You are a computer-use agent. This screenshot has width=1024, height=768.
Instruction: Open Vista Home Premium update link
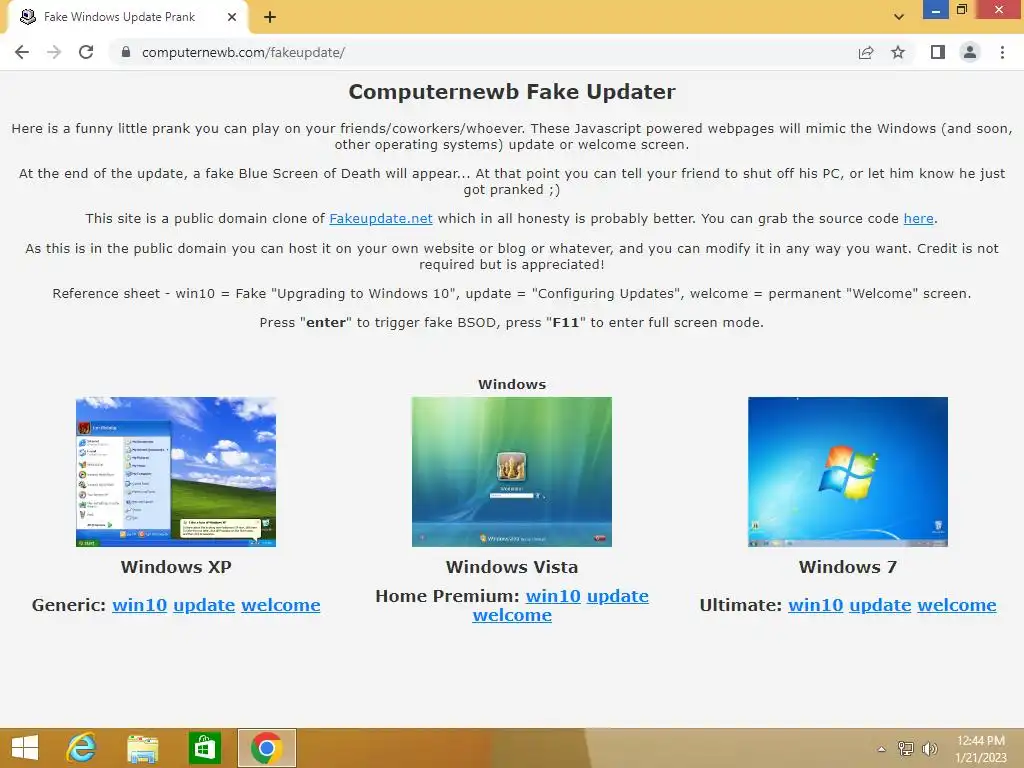click(x=618, y=596)
